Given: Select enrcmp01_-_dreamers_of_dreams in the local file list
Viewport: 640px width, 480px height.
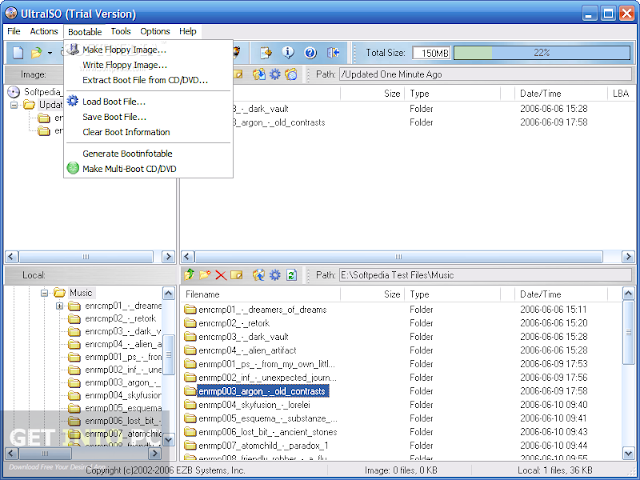Looking at the screenshot, I should (255, 310).
